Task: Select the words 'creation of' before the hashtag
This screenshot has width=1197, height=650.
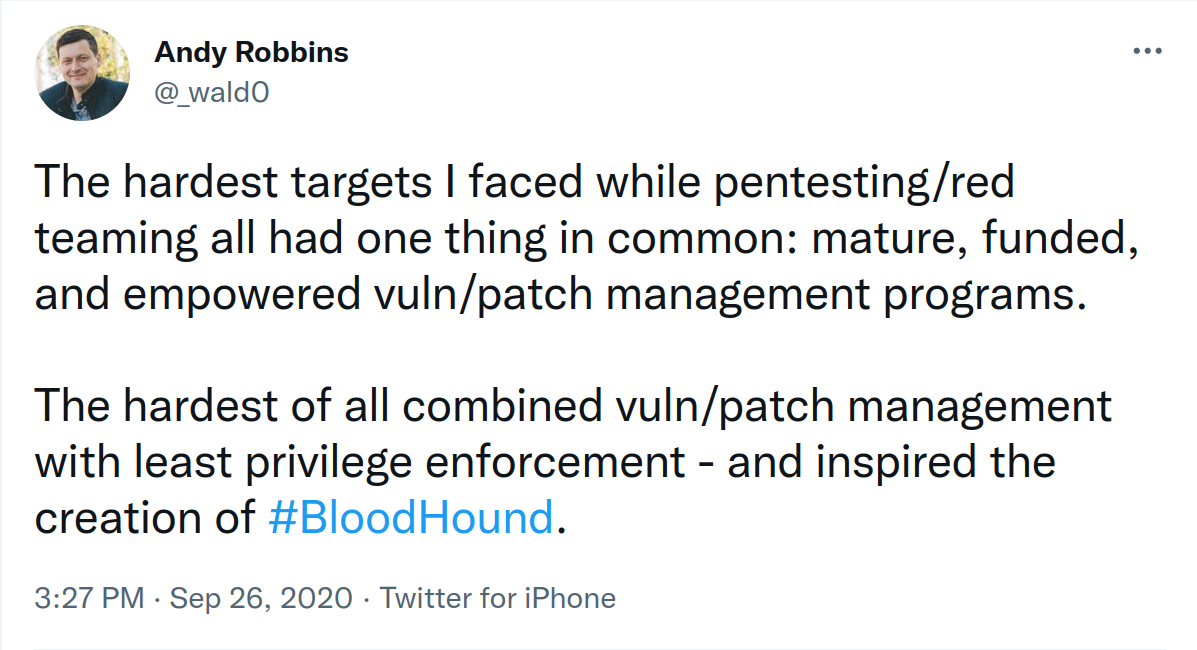Action: point(144,518)
